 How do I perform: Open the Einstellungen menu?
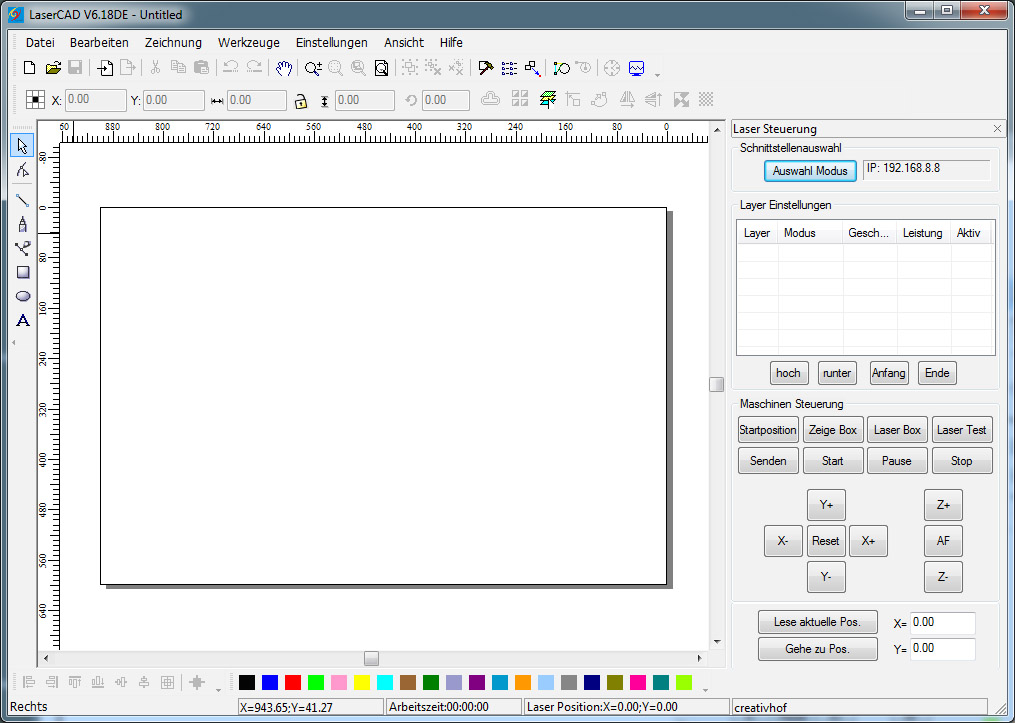[331, 42]
